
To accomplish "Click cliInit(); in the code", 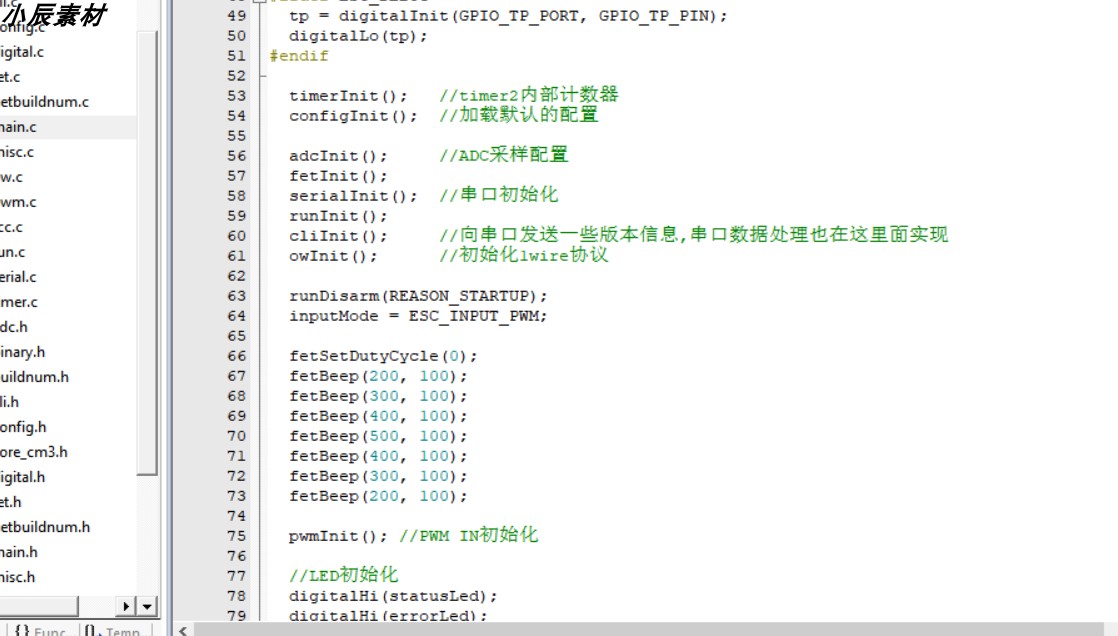I will [338, 235].
